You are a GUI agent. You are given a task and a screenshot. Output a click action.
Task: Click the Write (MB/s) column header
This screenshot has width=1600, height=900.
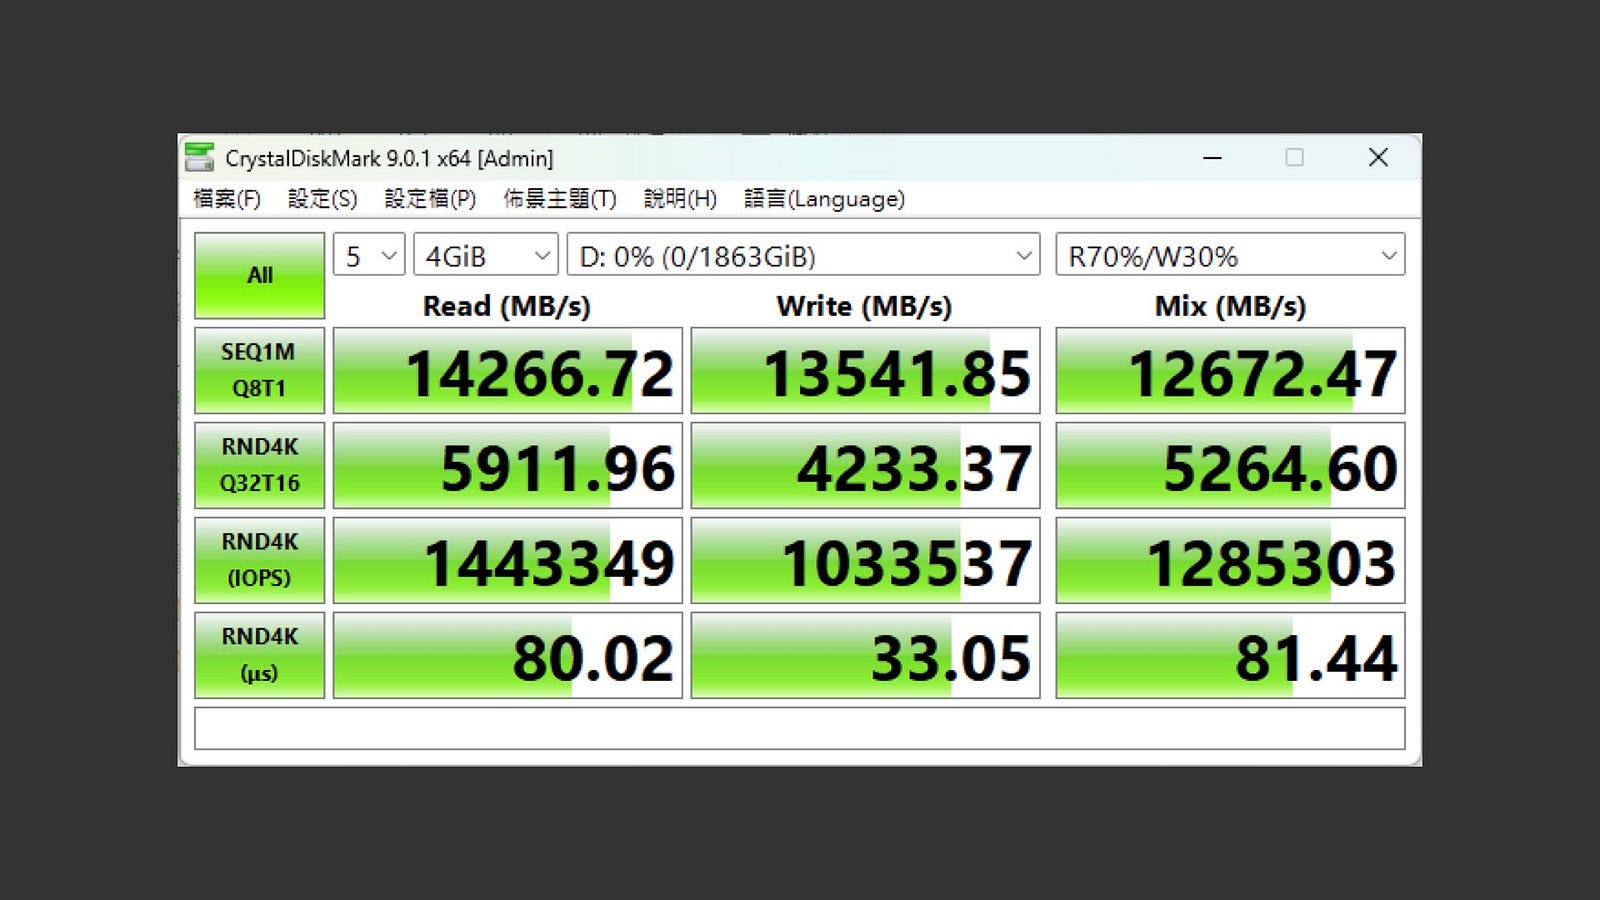[864, 306]
